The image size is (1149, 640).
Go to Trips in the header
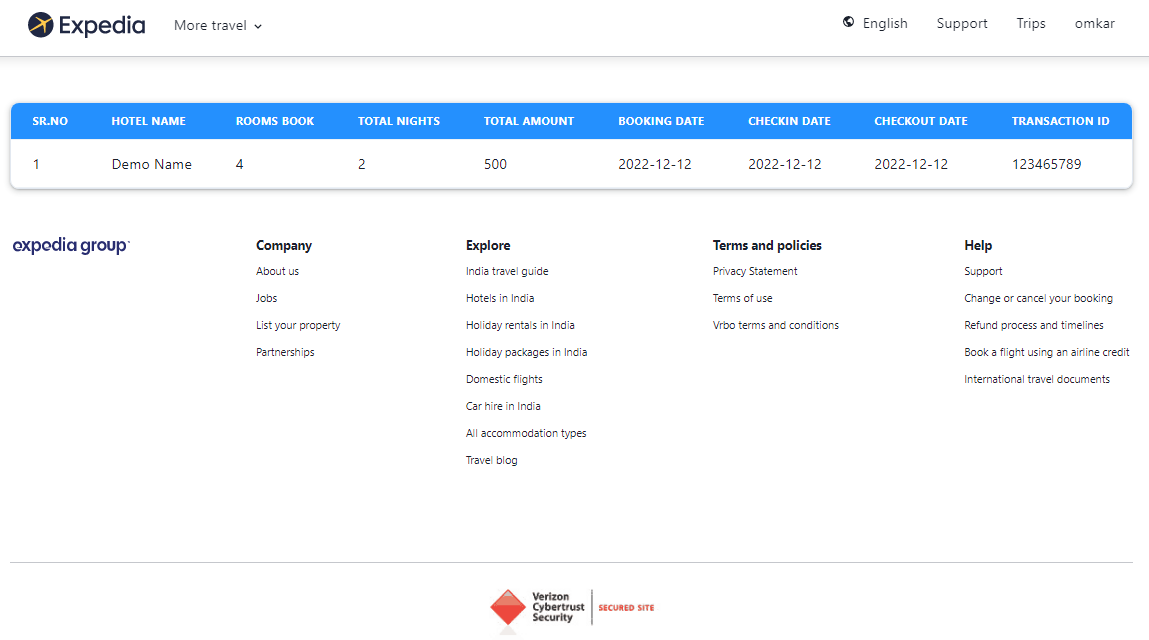[x=1030, y=23]
